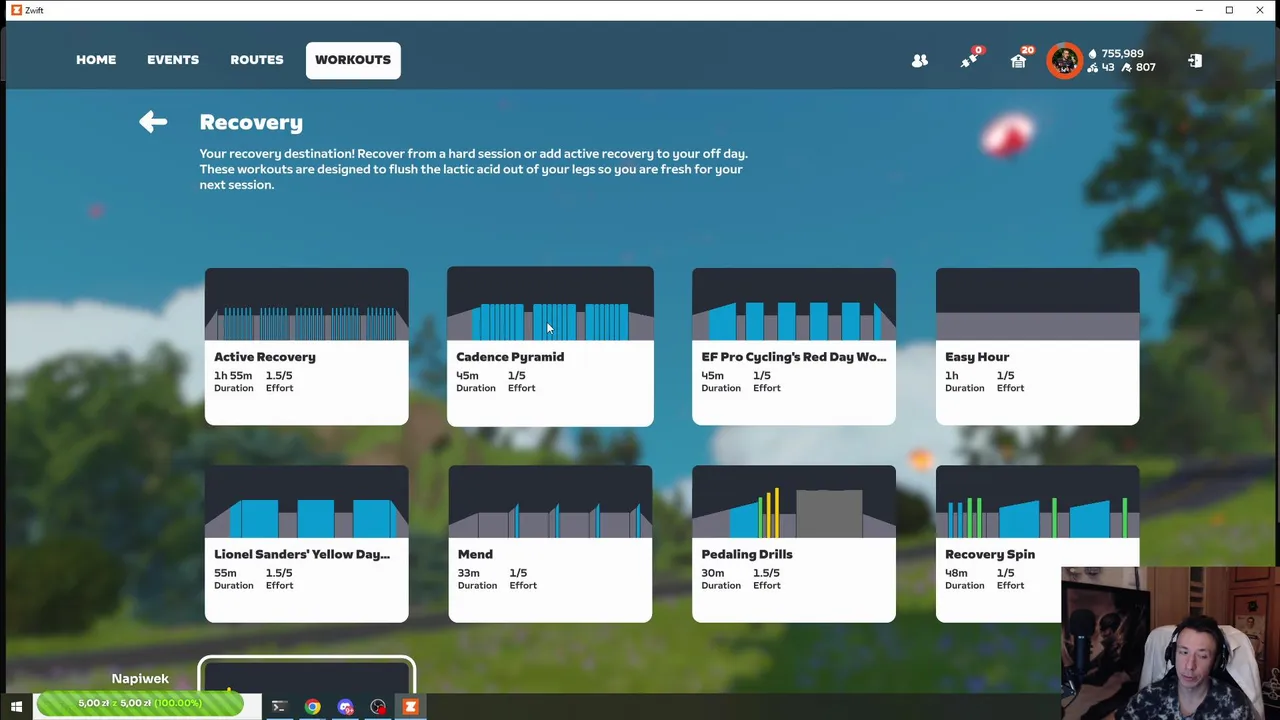Click the green 5,00 zł progress bar

click(140, 704)
